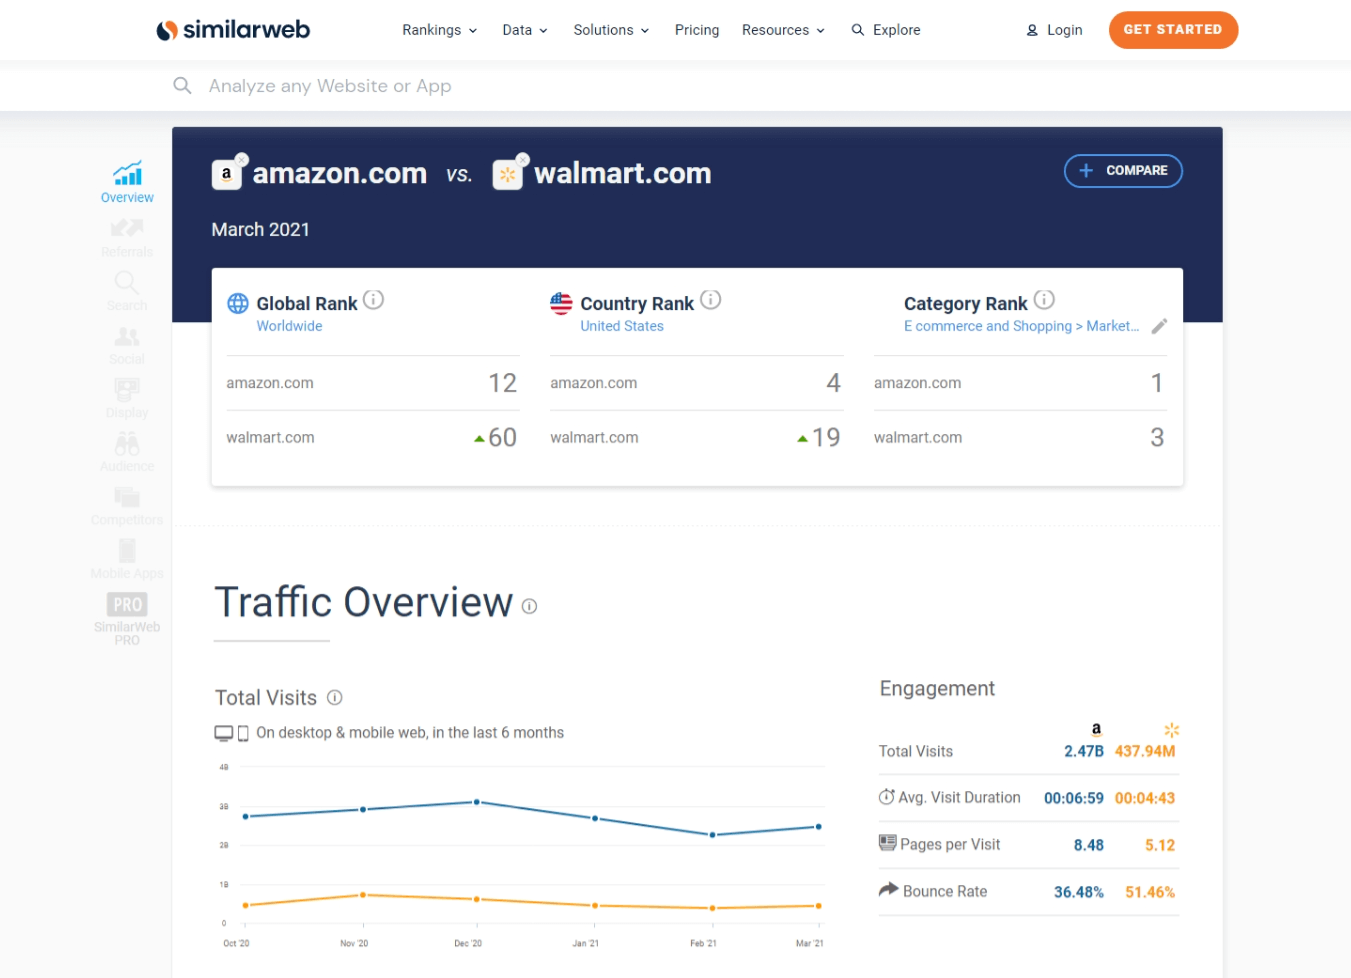Screen dimensions: 1351x978
Task: Click the Pages per Visit icon
Action: click(x=887, y=843)
